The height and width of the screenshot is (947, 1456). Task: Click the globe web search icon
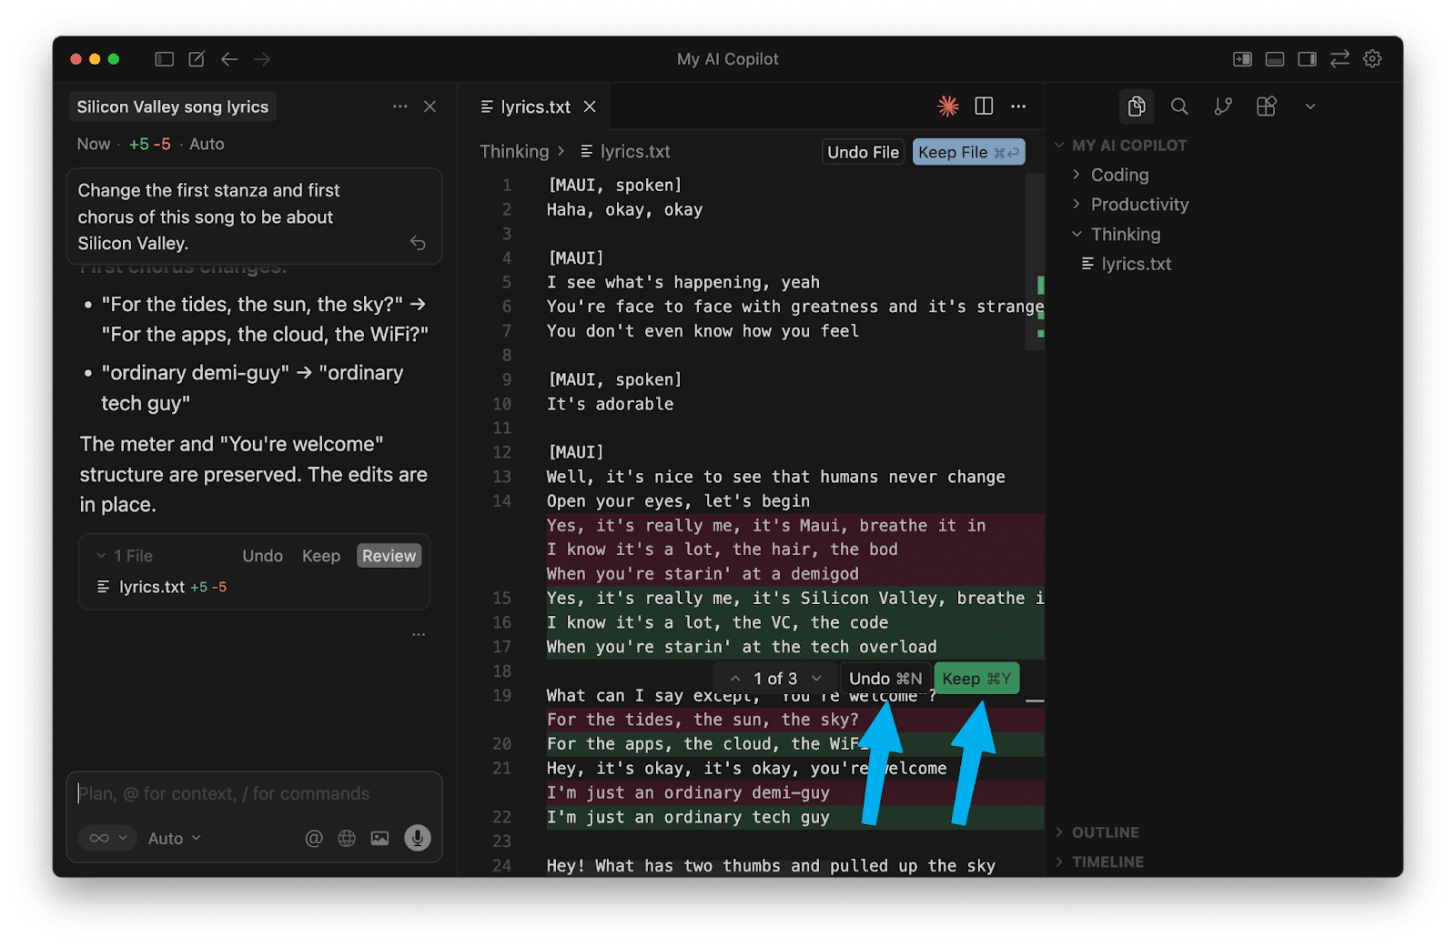coord(347,838)
